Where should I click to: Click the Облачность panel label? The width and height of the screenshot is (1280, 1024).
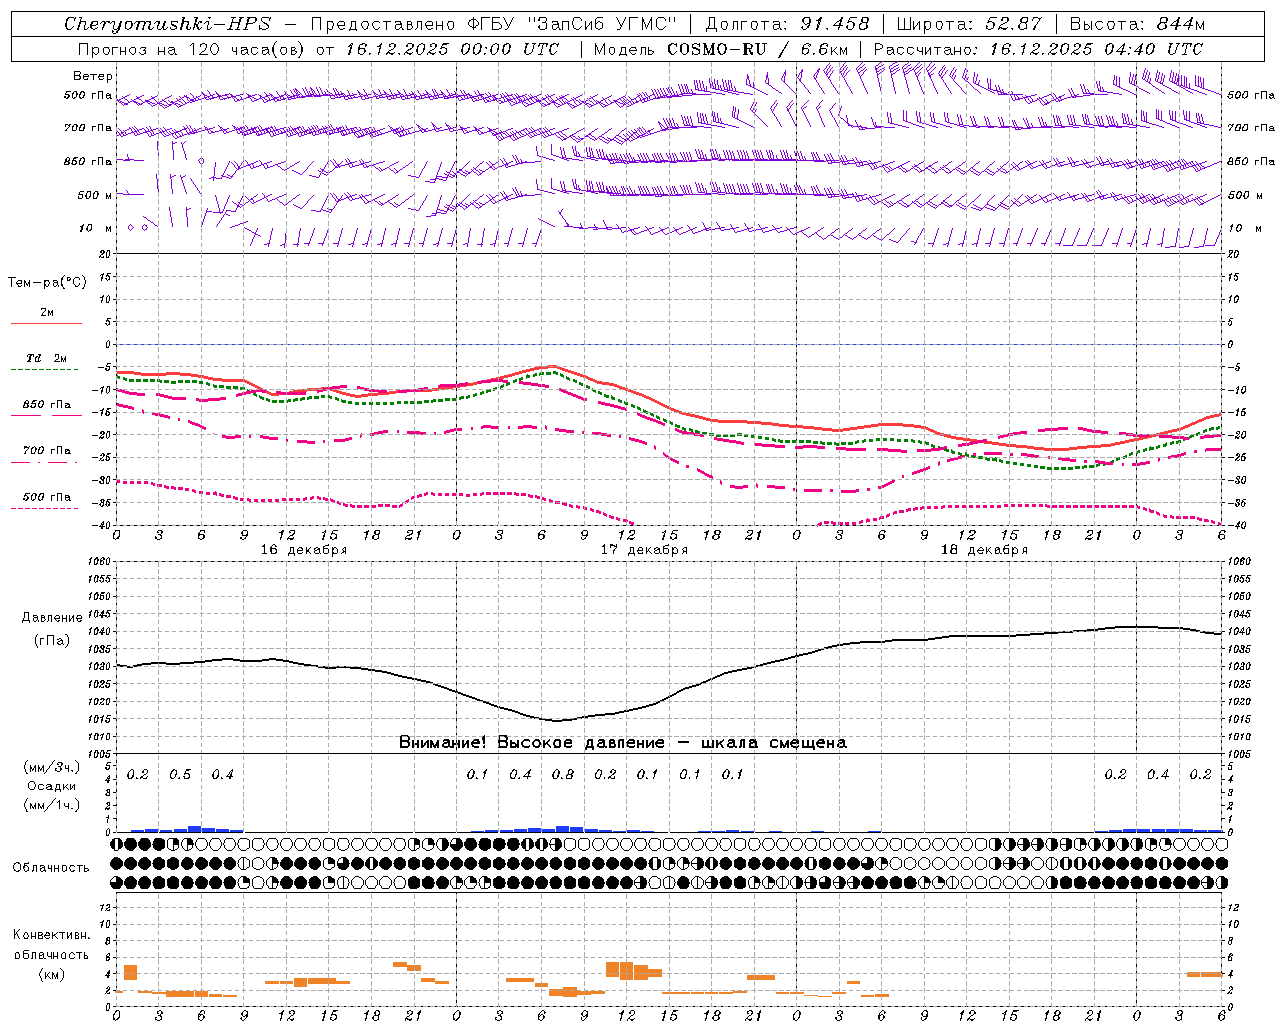(51, 868)
